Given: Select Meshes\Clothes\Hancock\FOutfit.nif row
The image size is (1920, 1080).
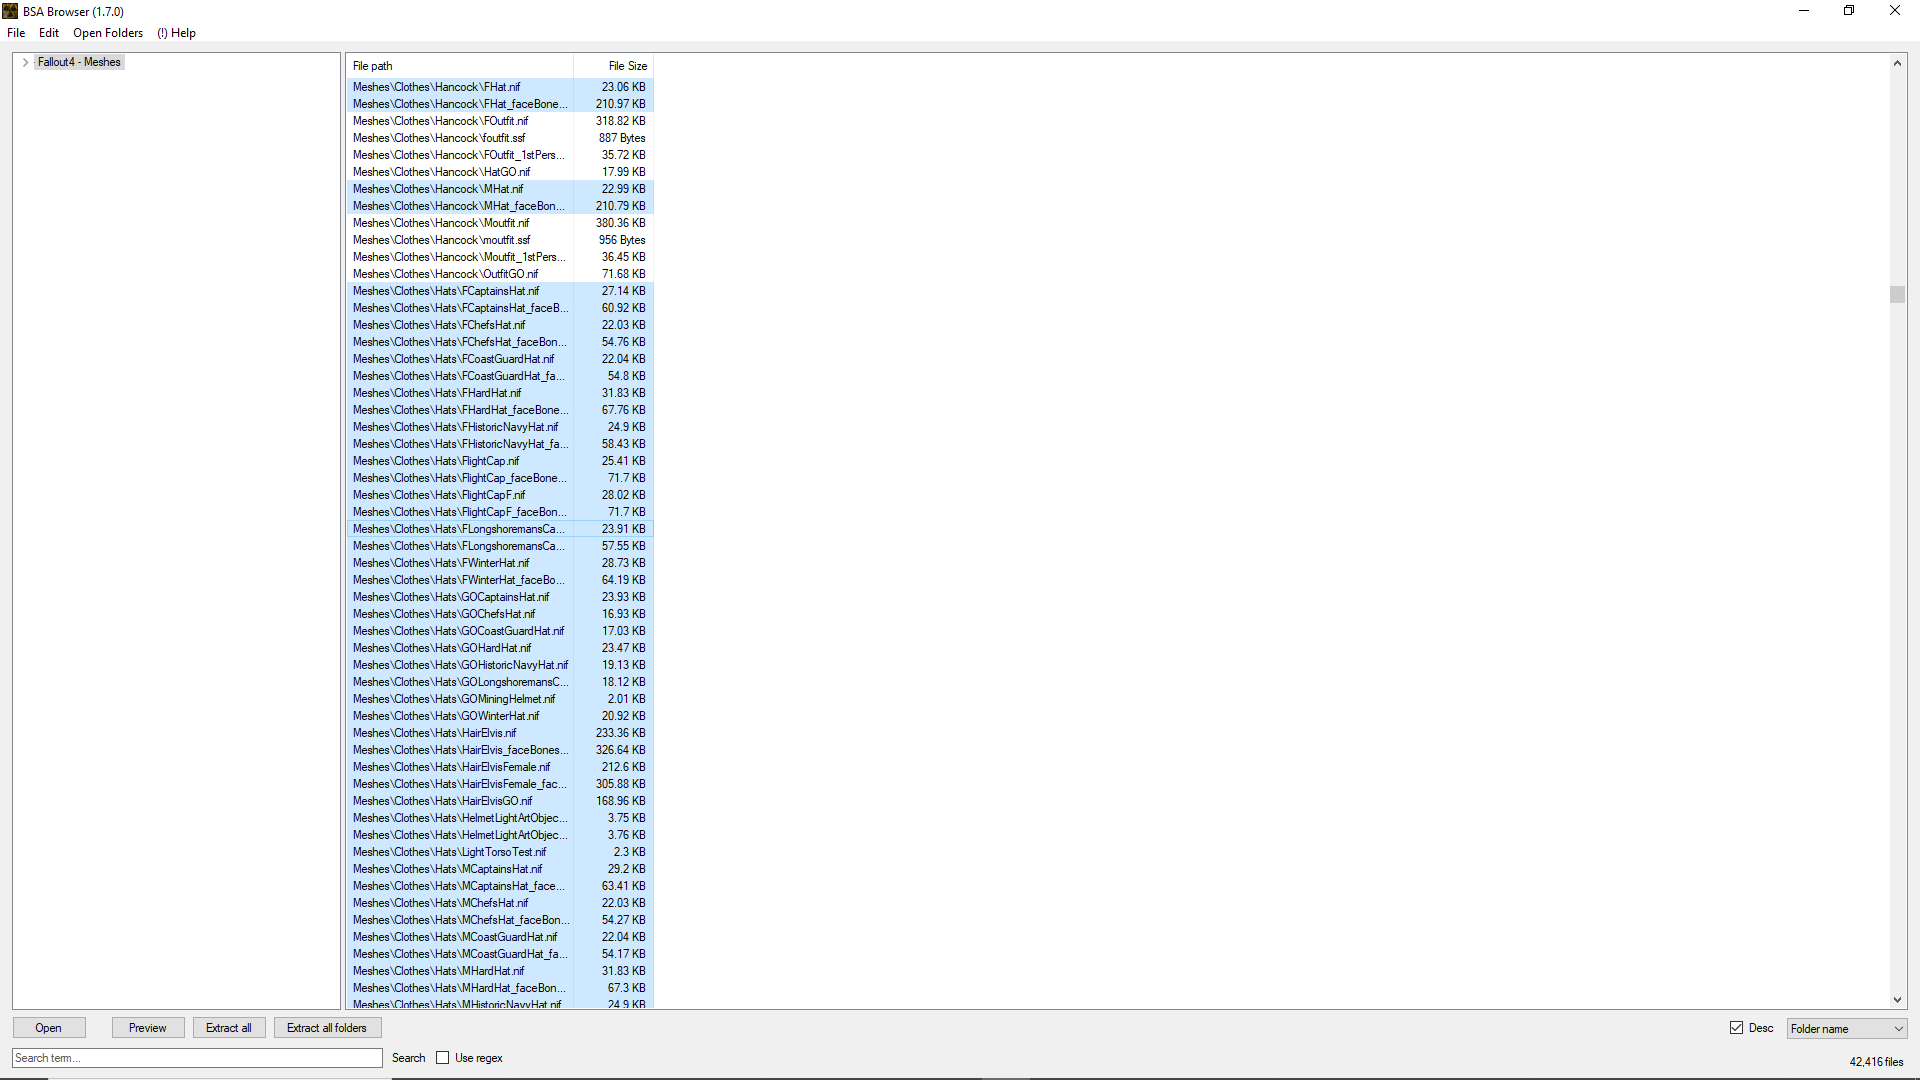Looking at the screenshot, I should 500,121.
